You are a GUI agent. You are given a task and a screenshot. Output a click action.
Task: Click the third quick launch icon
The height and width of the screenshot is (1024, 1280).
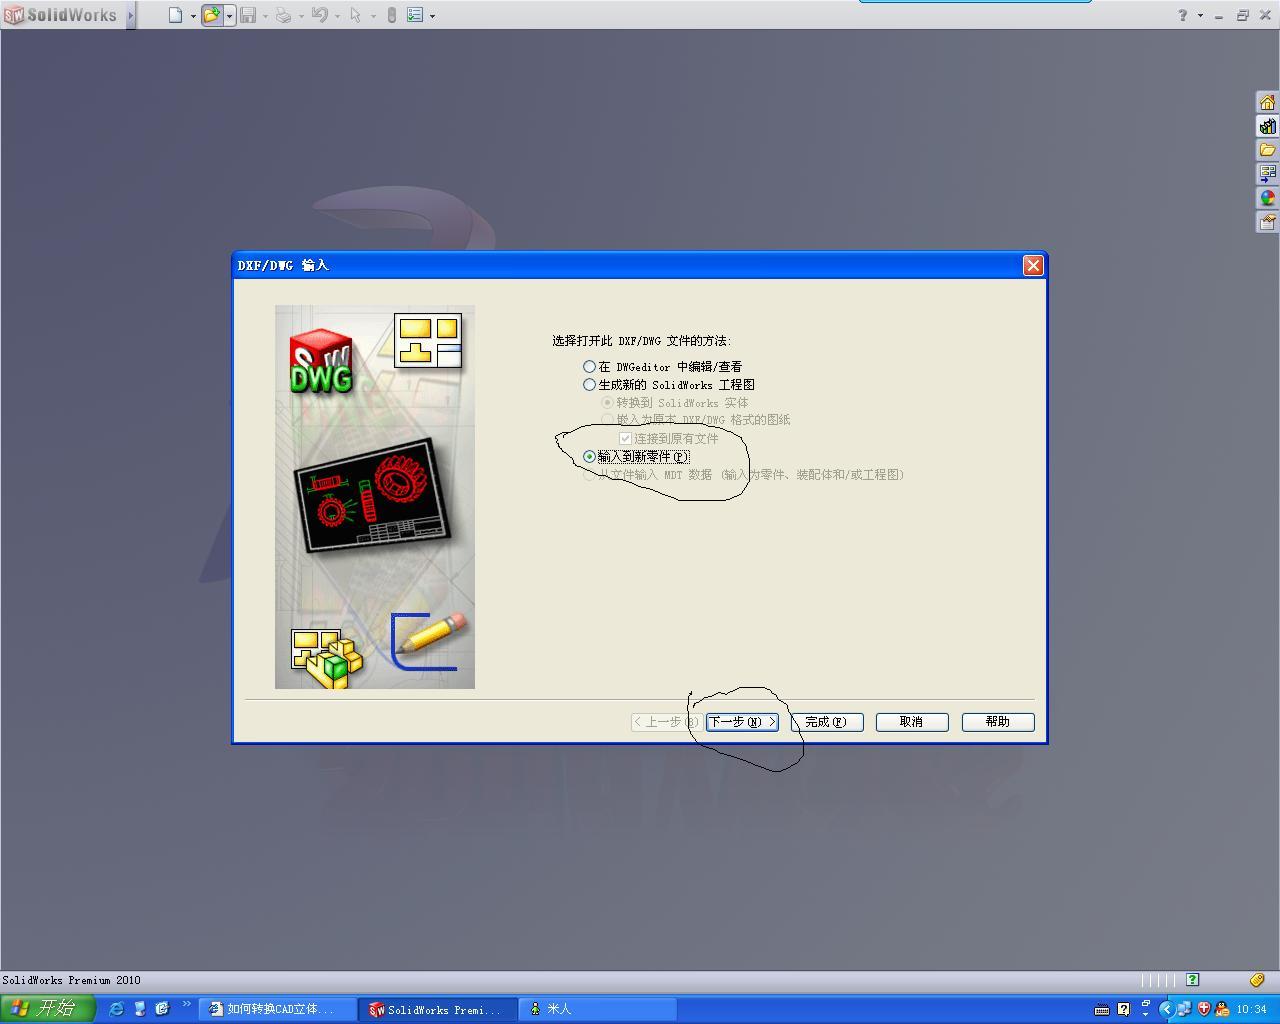(x=162, y=1009)
